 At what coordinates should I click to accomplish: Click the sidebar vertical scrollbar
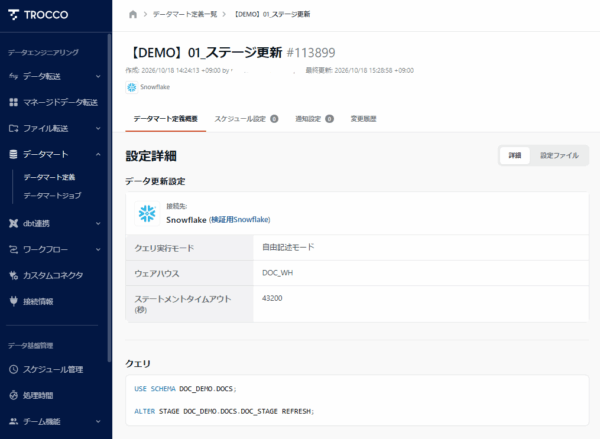click(109, 198)
